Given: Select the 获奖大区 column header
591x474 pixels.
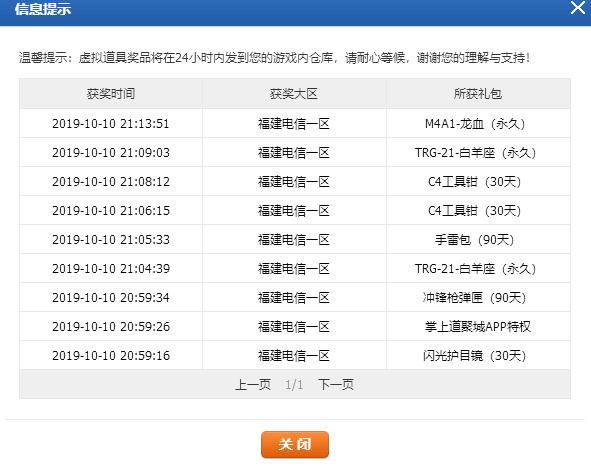Looking at the screenshot, I should 294,93.
